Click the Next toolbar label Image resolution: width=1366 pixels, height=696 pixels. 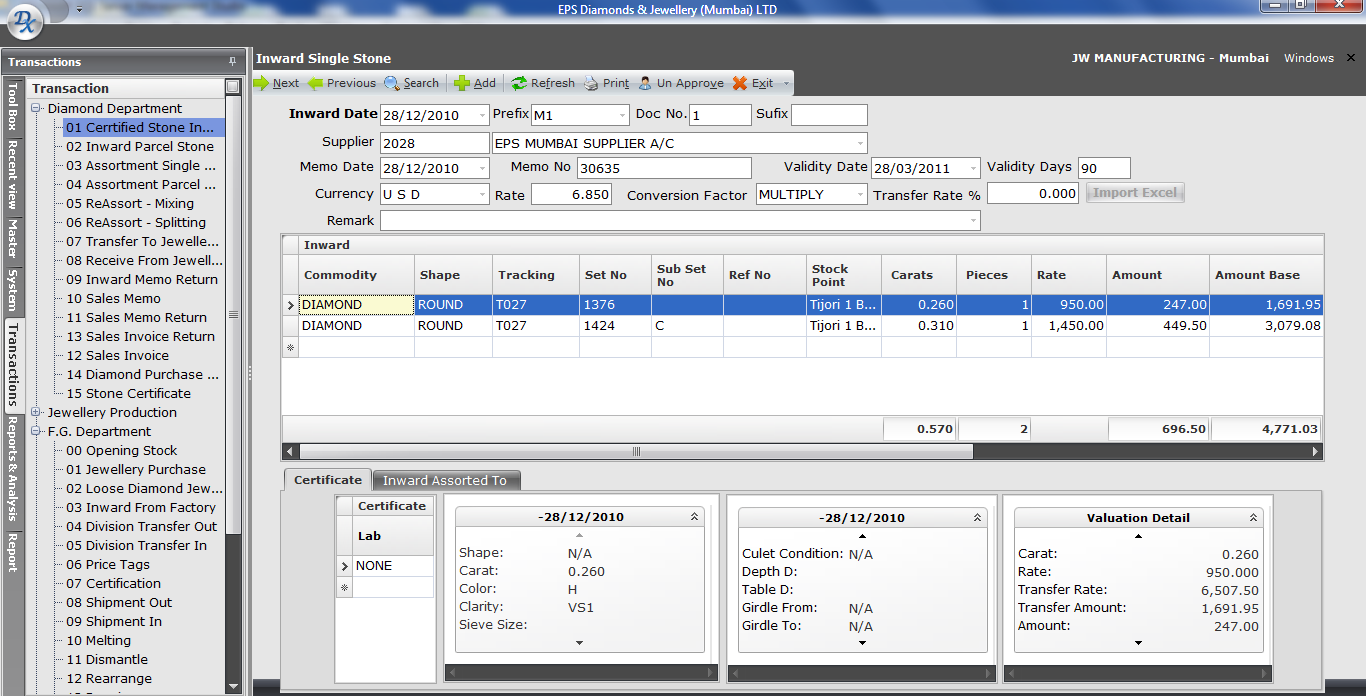286,83
